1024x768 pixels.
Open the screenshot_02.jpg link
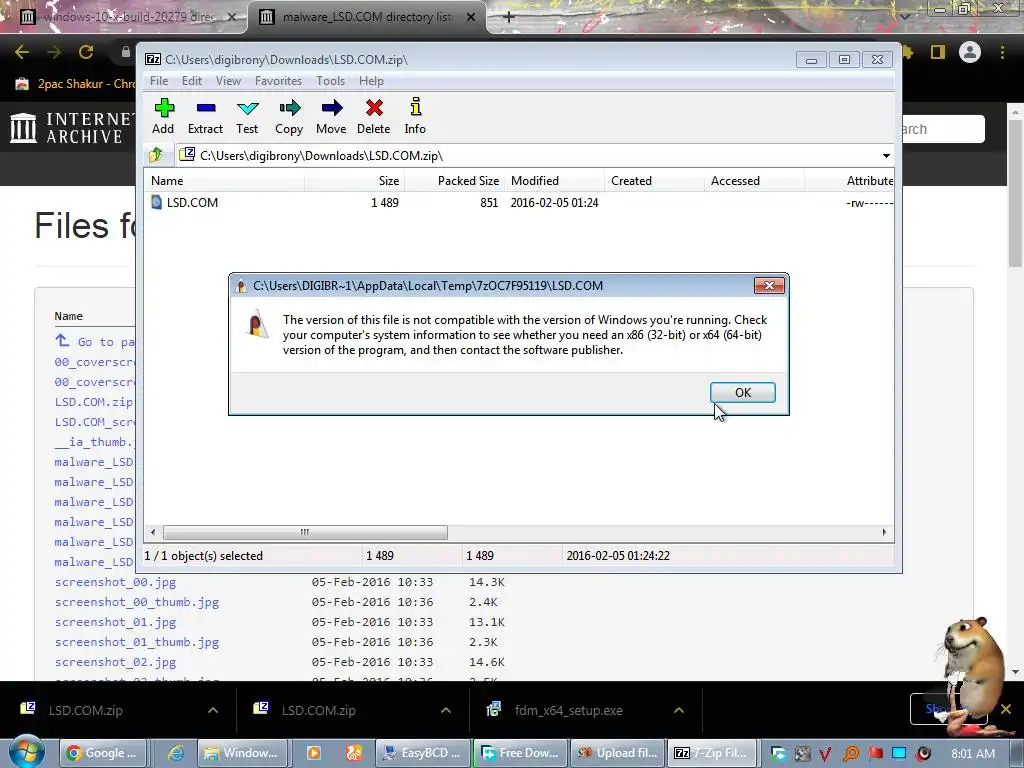click(116, 662)
